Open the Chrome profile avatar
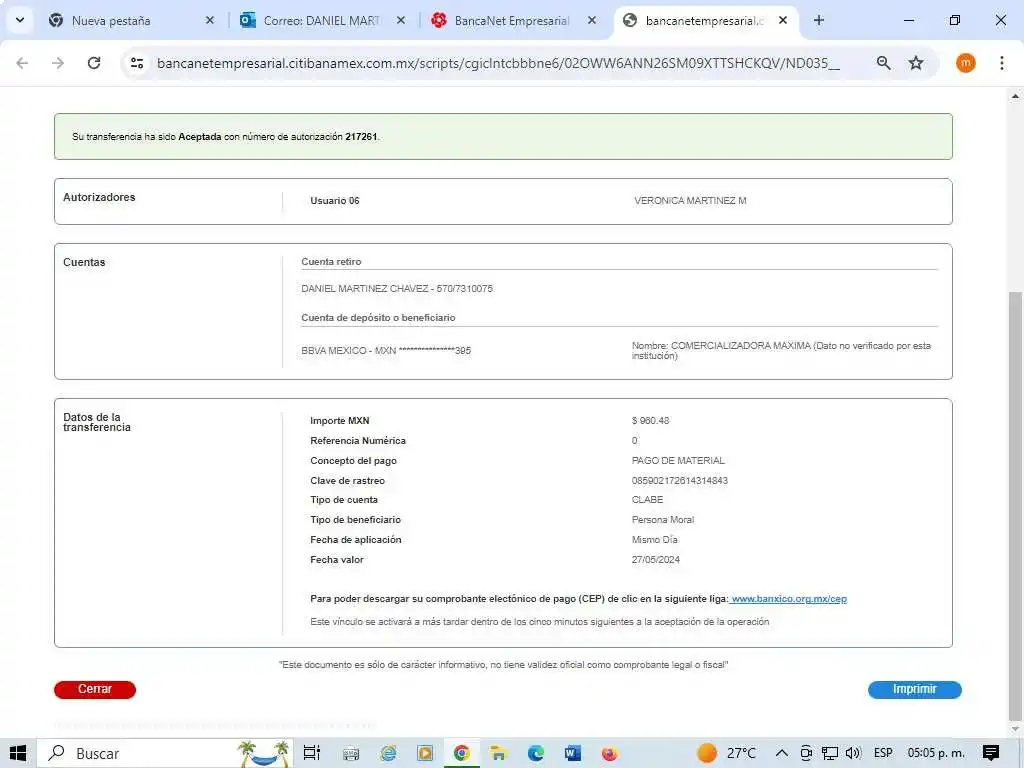Image resolution: width=1024 pixels, height=768 pixels. click(965, 63)
